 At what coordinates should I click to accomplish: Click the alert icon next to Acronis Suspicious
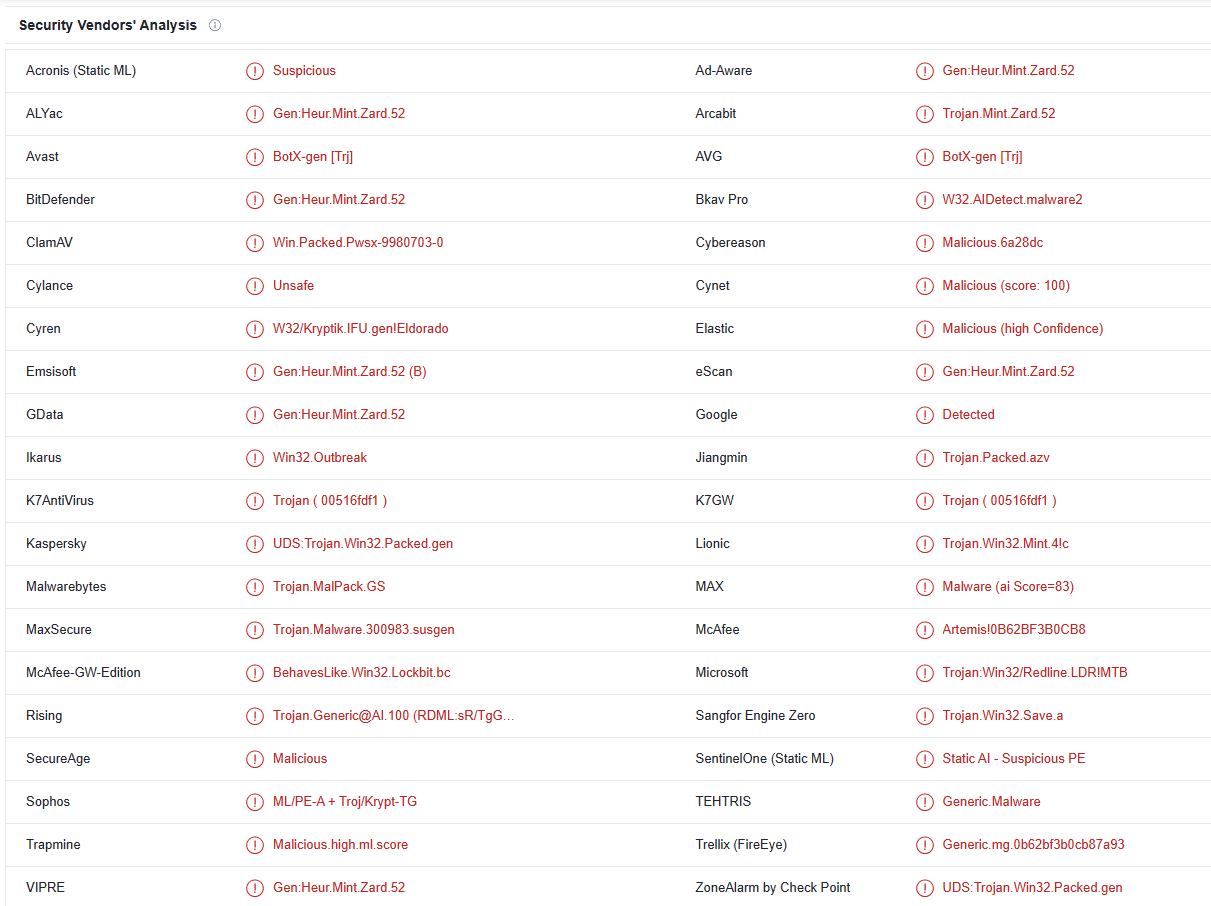point(255,71)
